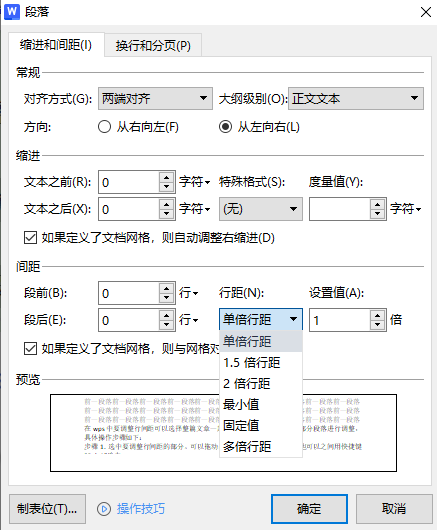437x530 pixels.
Task: Click the paragraph preview box
Action: click(x=223, y=433)
